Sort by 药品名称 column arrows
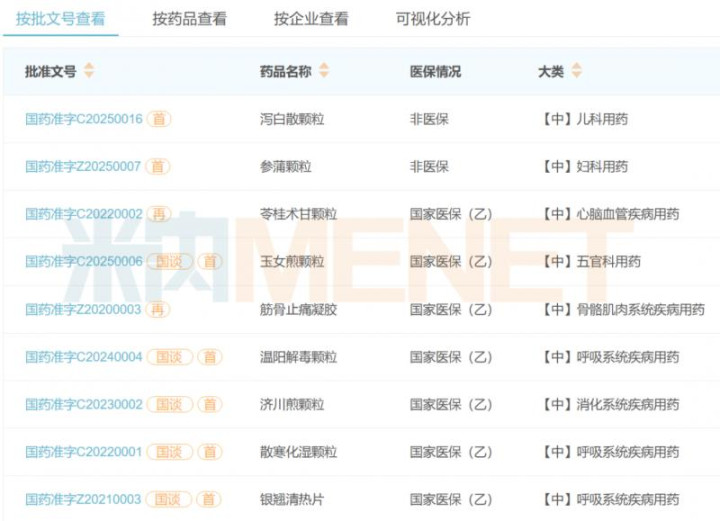The width and height of the screenshot is (720, 521). pyautogui.click(x=324, y=71)
